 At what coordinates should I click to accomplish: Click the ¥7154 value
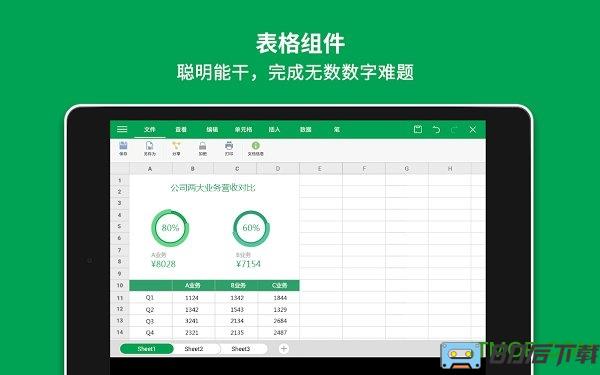click(248, 264)
